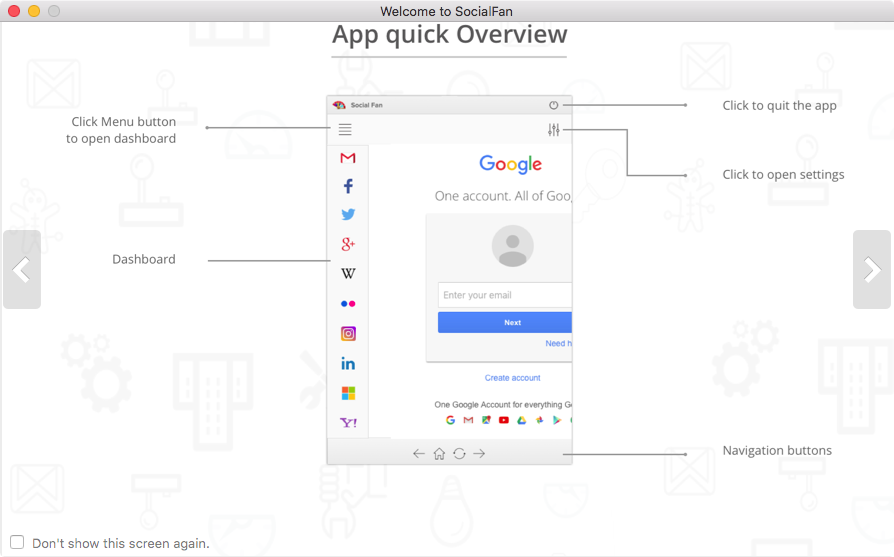
Task: Click the Create account link
Action: click(x=513, y=378)
